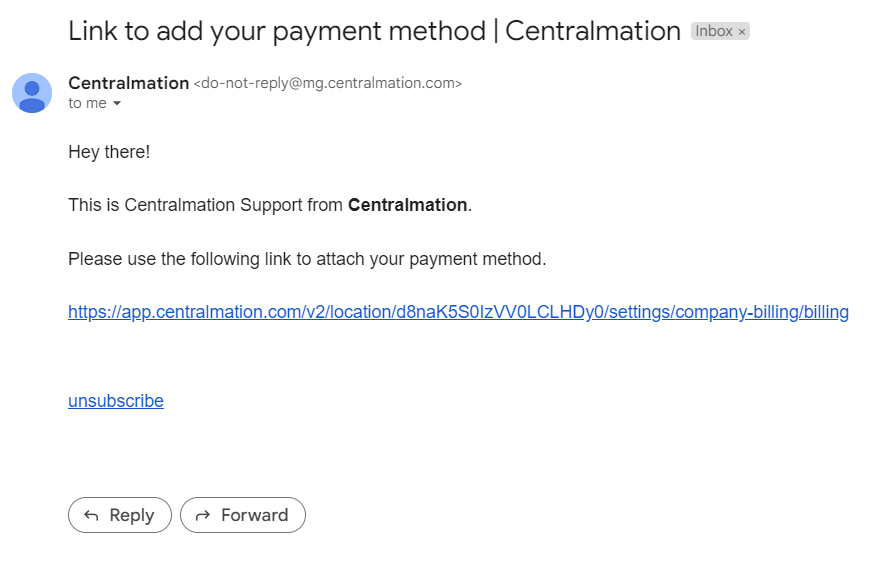Click the bold Centralmation word in body
The image size is (872, 570).
point(407,205)
